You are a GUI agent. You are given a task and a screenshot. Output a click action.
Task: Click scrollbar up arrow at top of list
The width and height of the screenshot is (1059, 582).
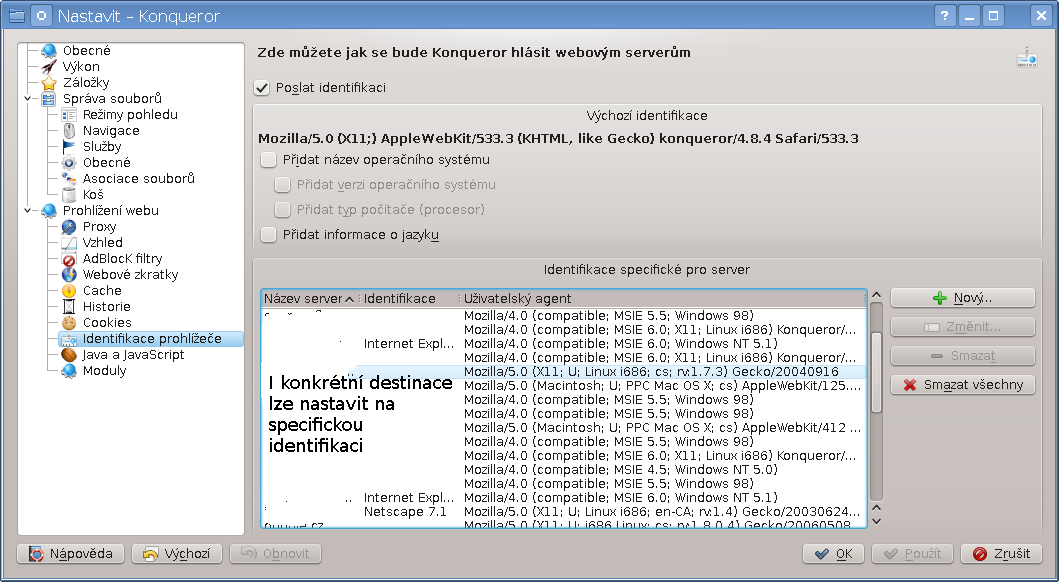point(877,295)
